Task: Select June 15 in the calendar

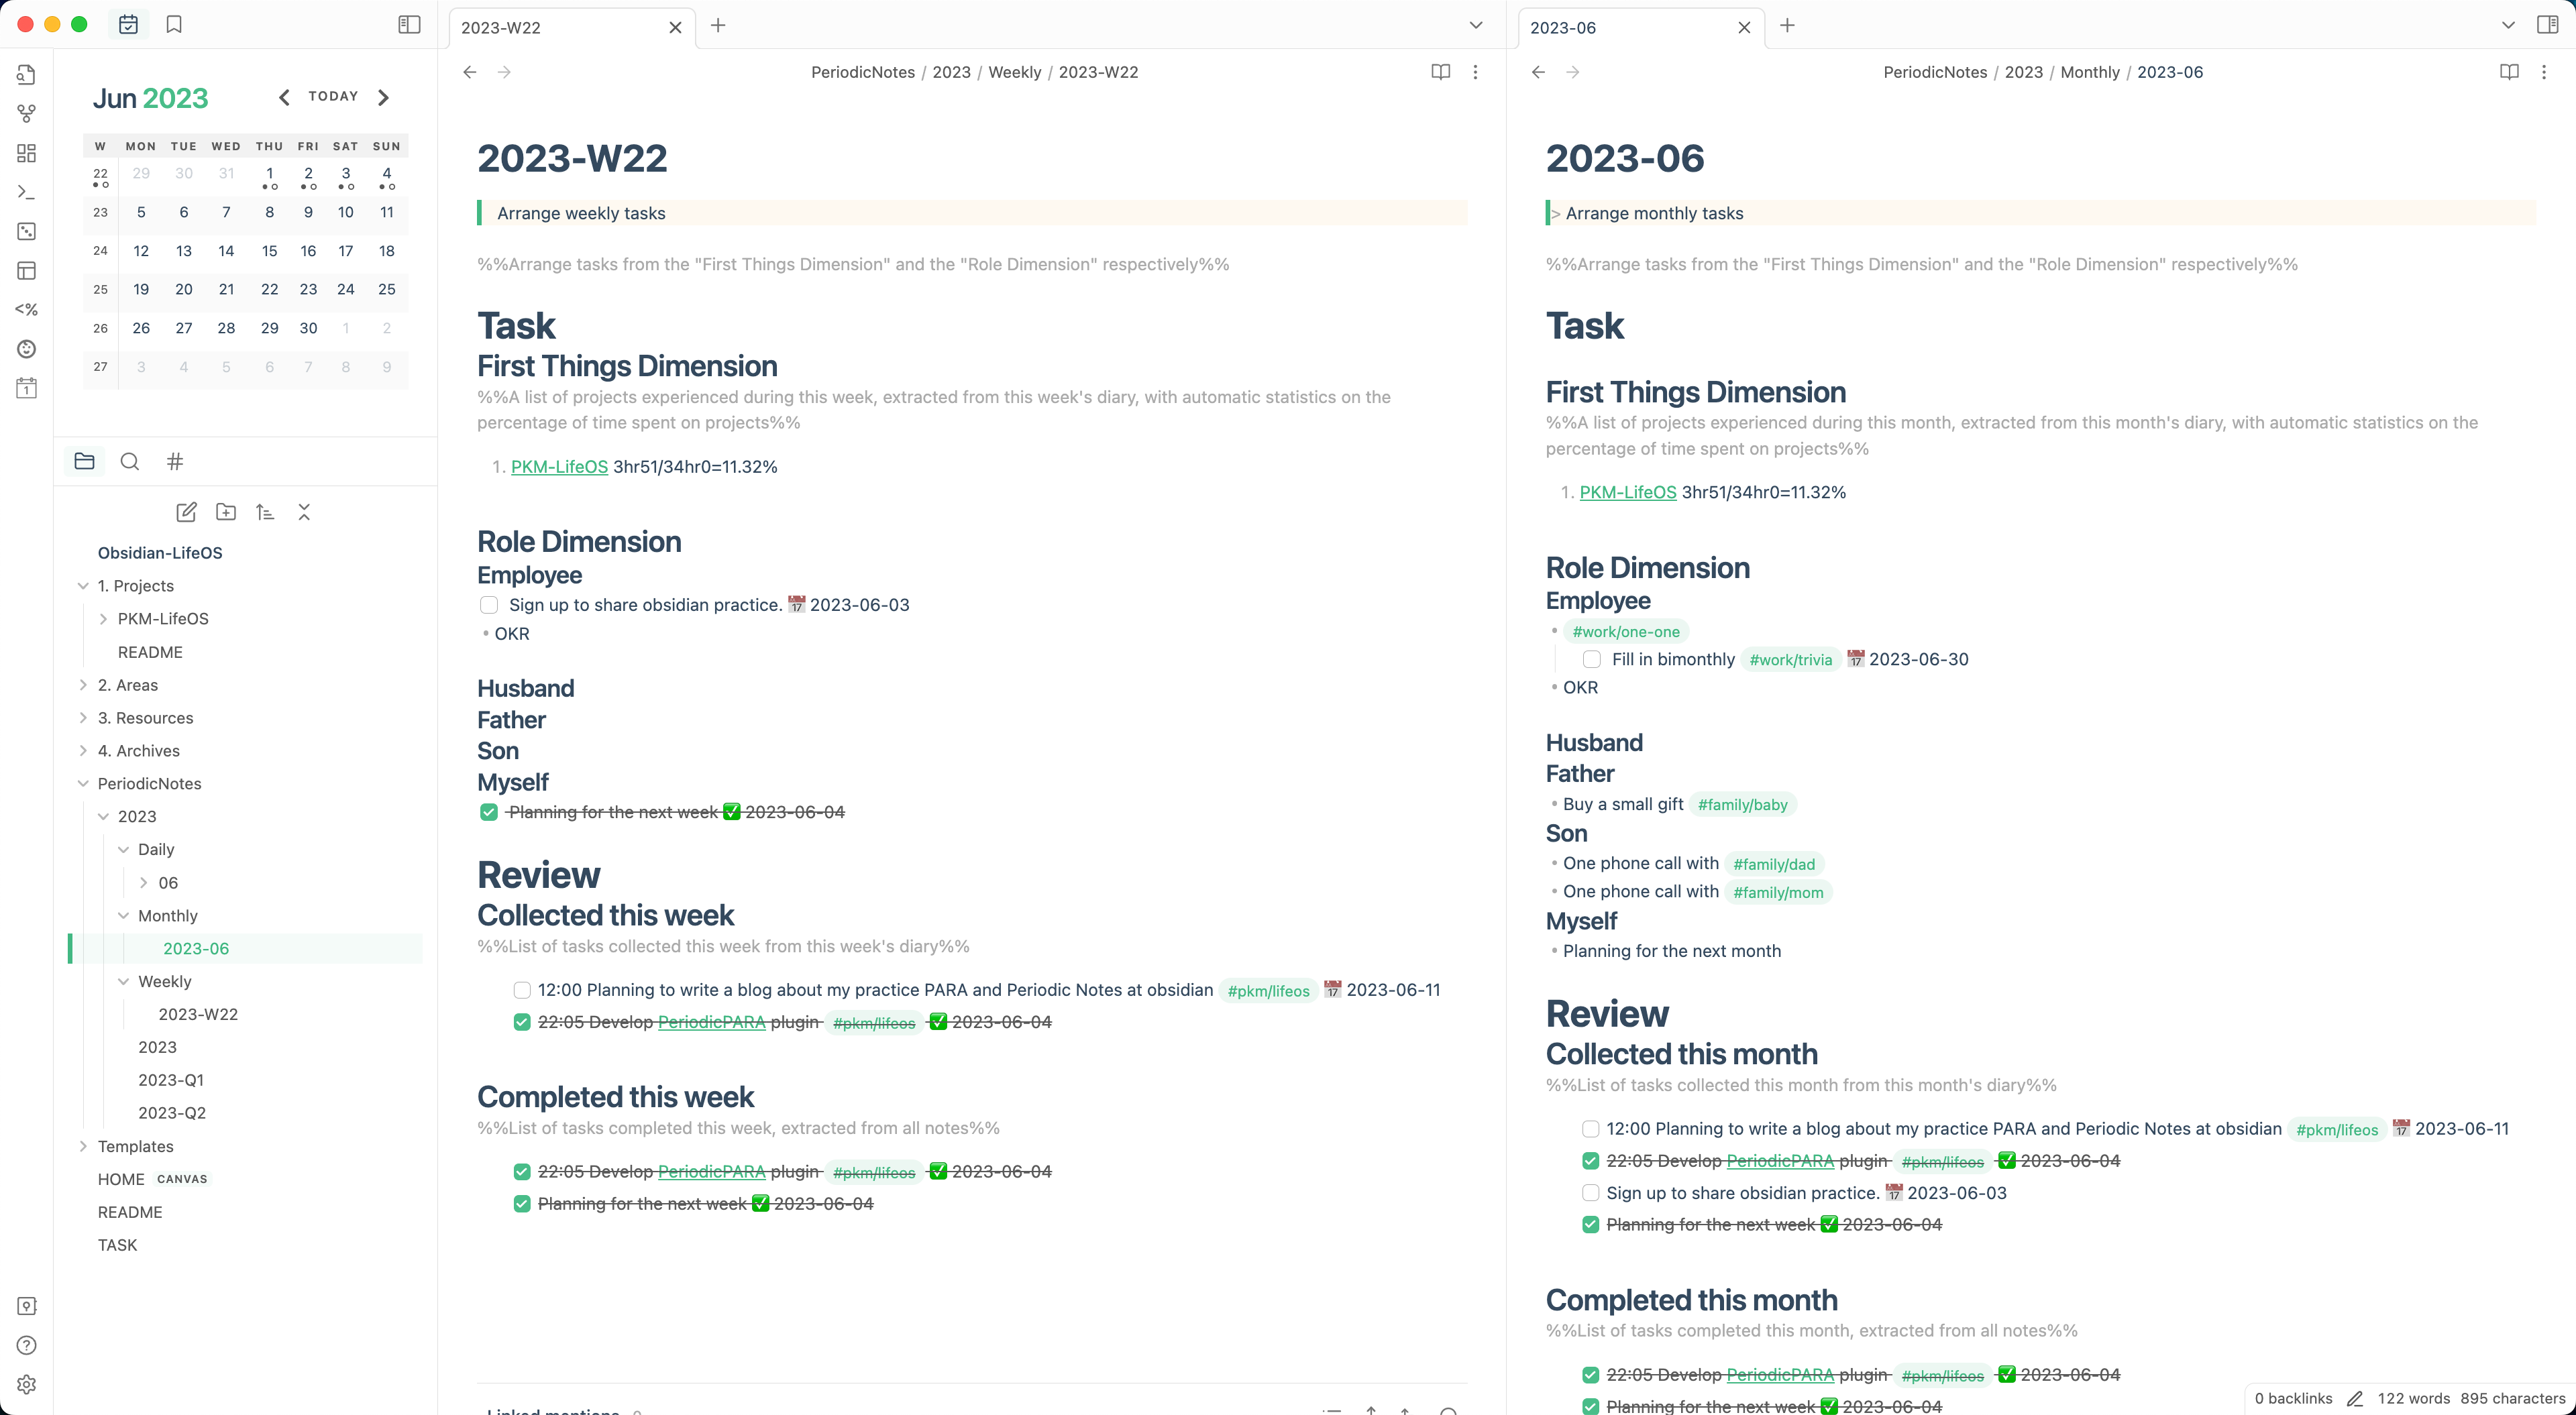Action: (269, 251)
